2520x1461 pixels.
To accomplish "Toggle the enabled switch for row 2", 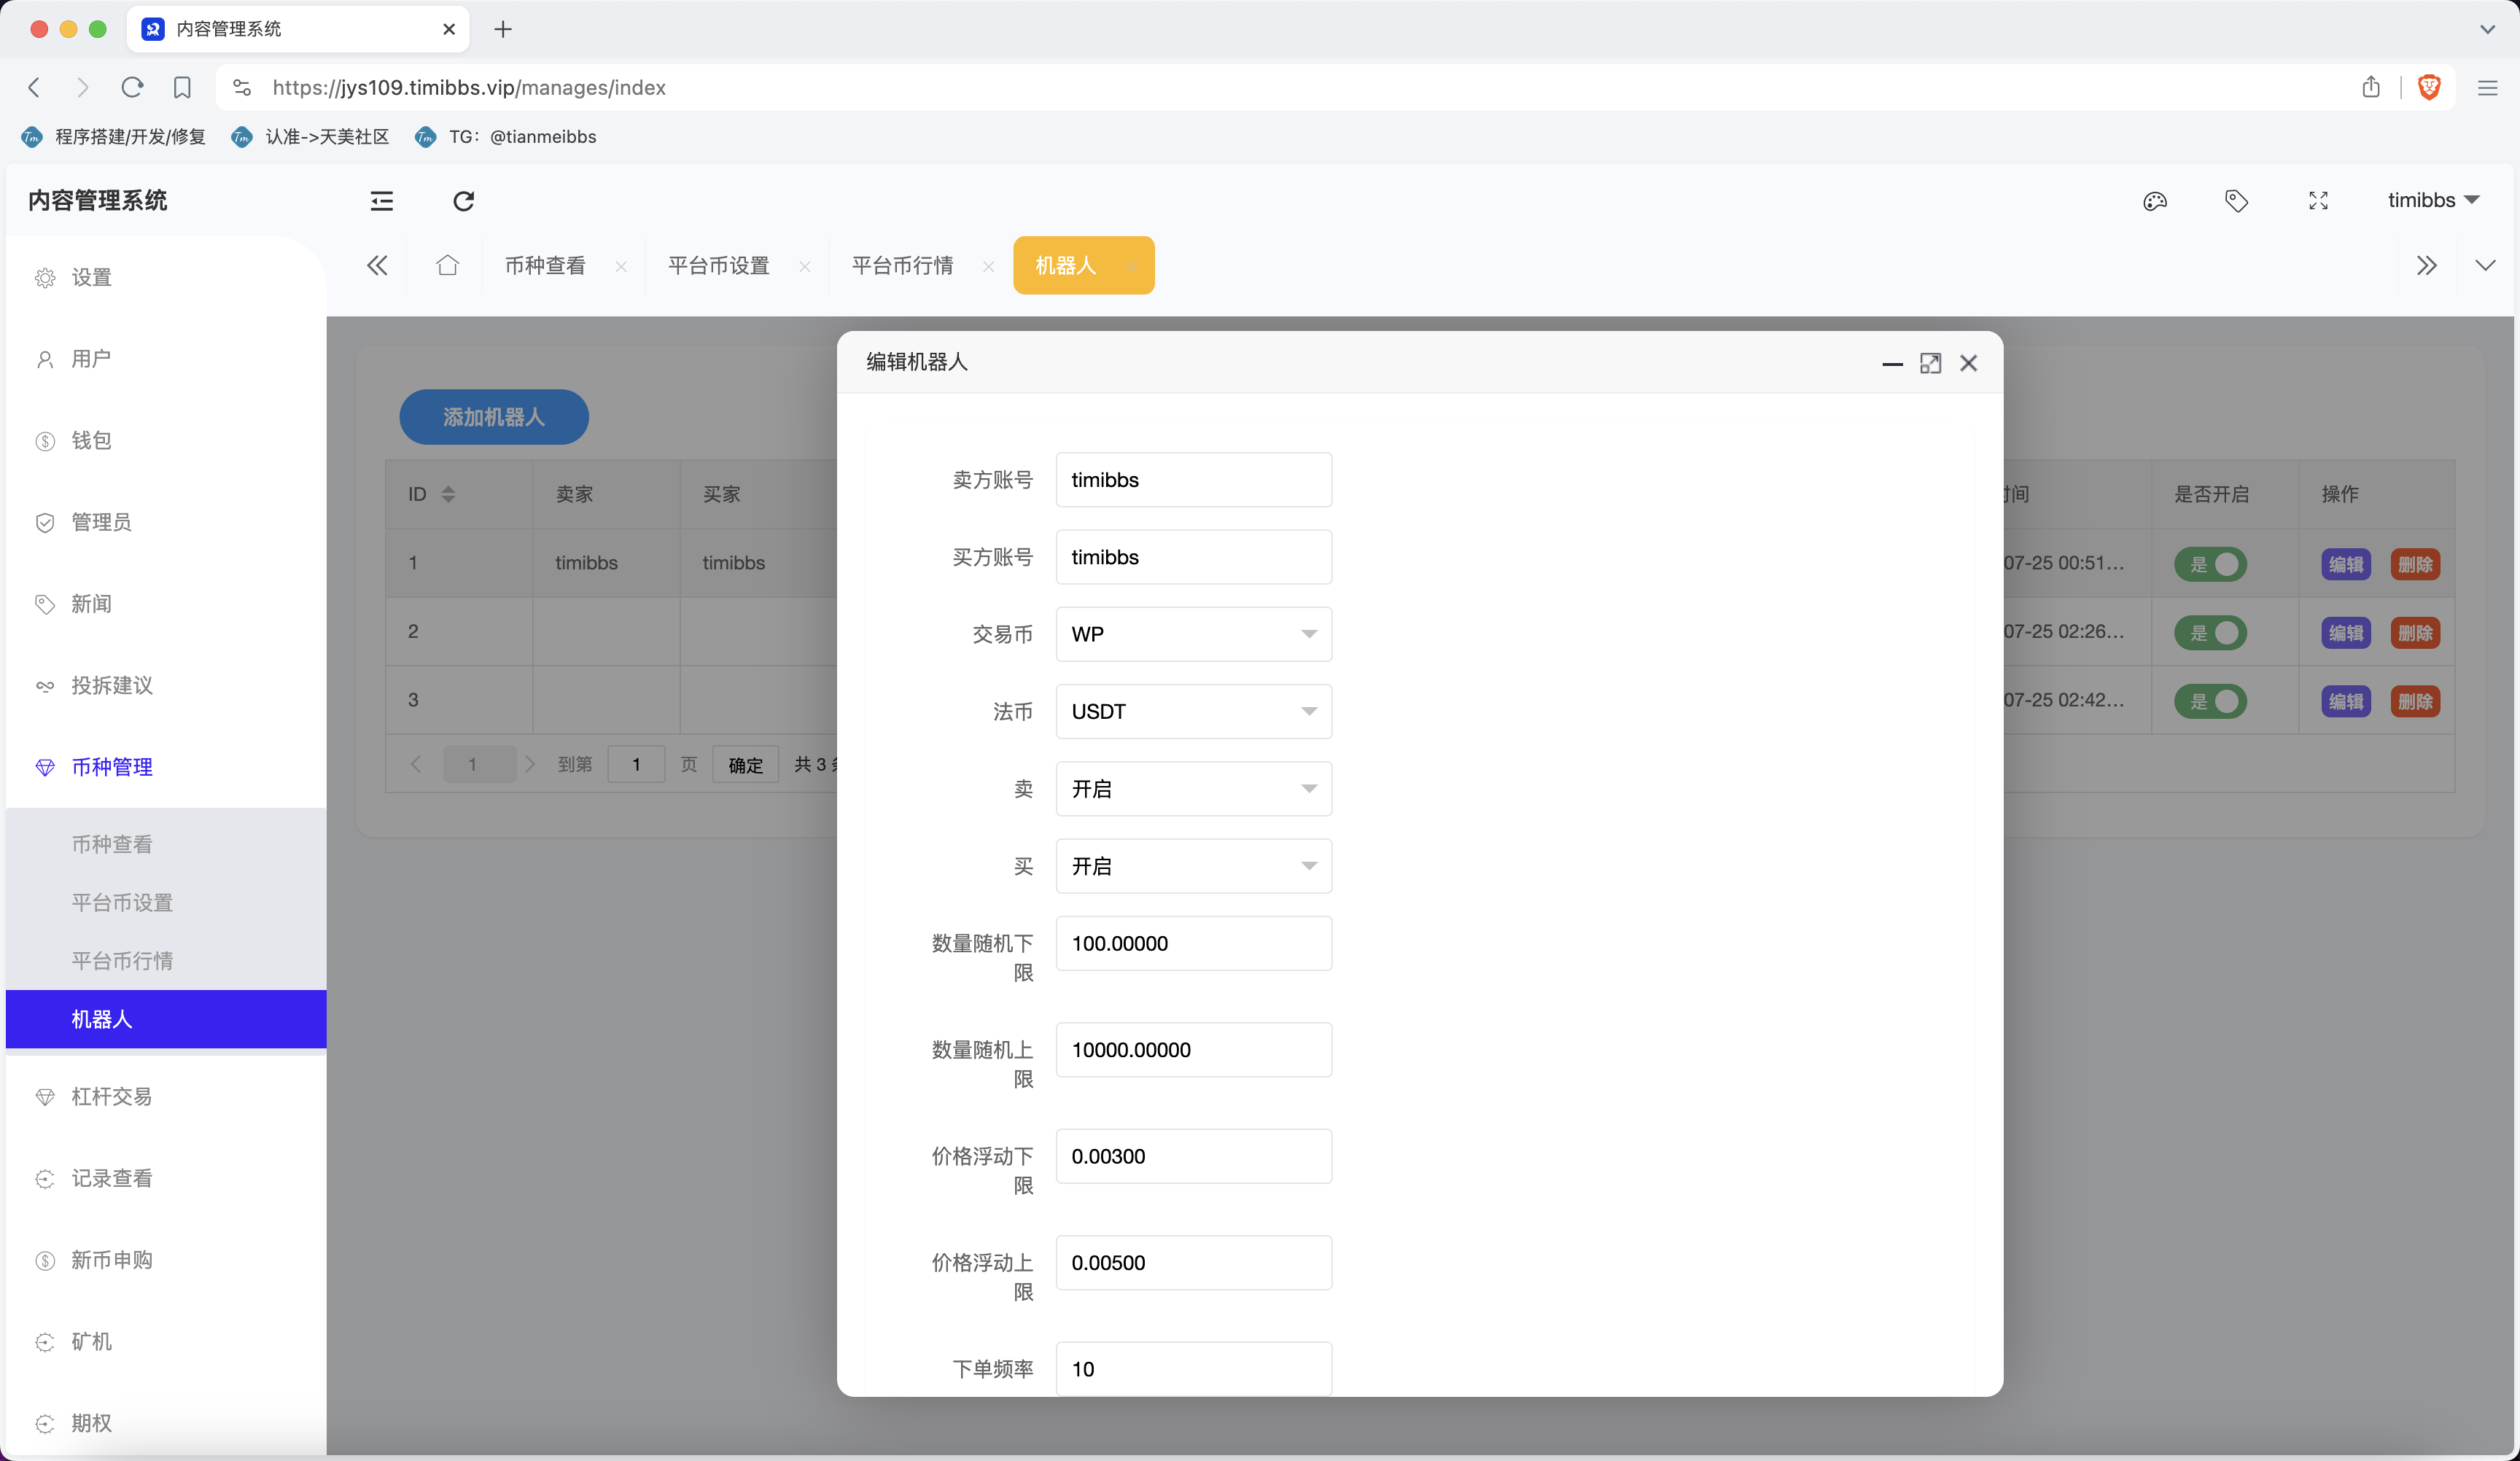I will tap(2210, 633).
